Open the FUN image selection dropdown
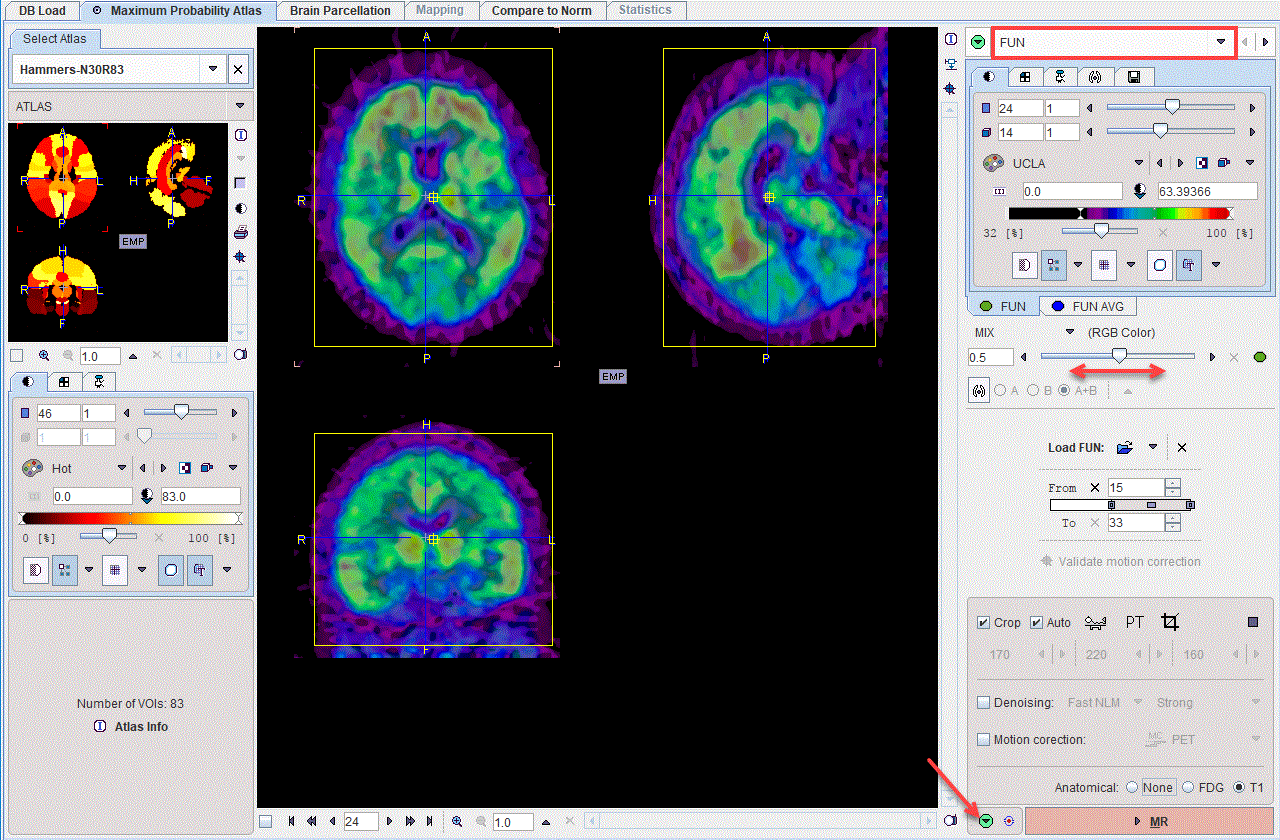1280x840 pixels. pos(1221,43)
